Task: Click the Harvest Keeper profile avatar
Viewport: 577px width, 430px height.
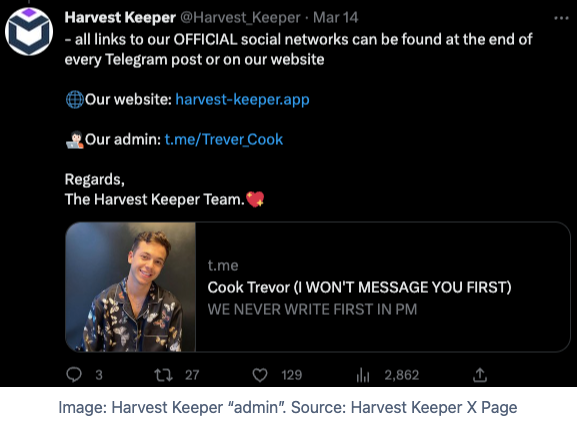Action: tap(29, 32)
